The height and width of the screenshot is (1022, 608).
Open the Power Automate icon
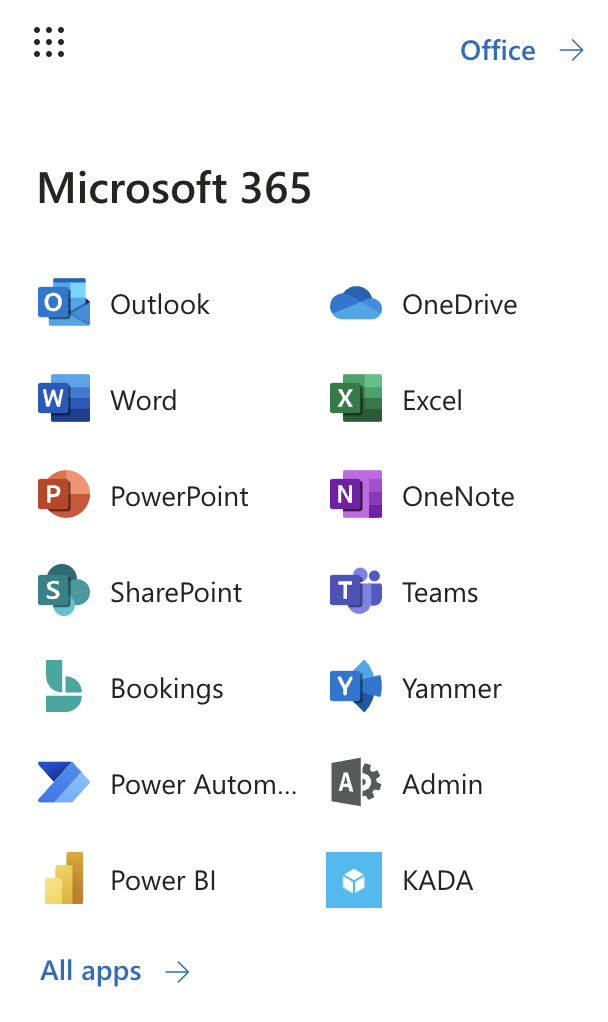pyautogui.click(x=63, y=784)
